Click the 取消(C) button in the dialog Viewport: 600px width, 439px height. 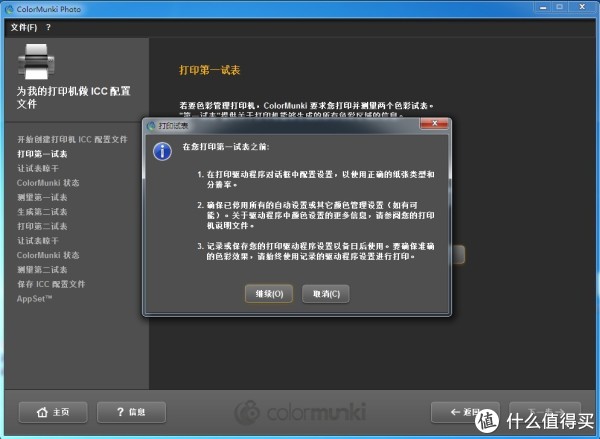point(326,294)
